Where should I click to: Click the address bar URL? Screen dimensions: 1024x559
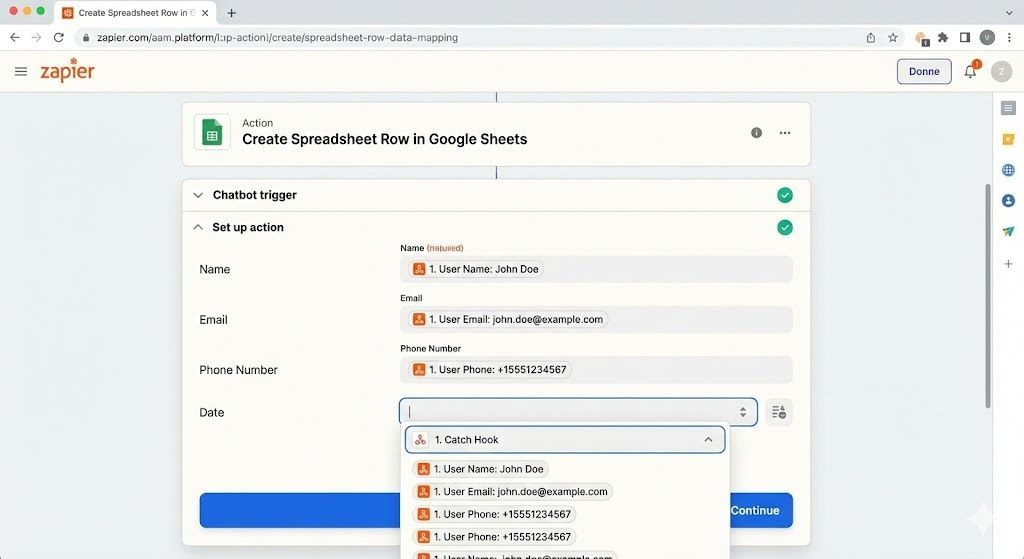(x=277, y=37)
